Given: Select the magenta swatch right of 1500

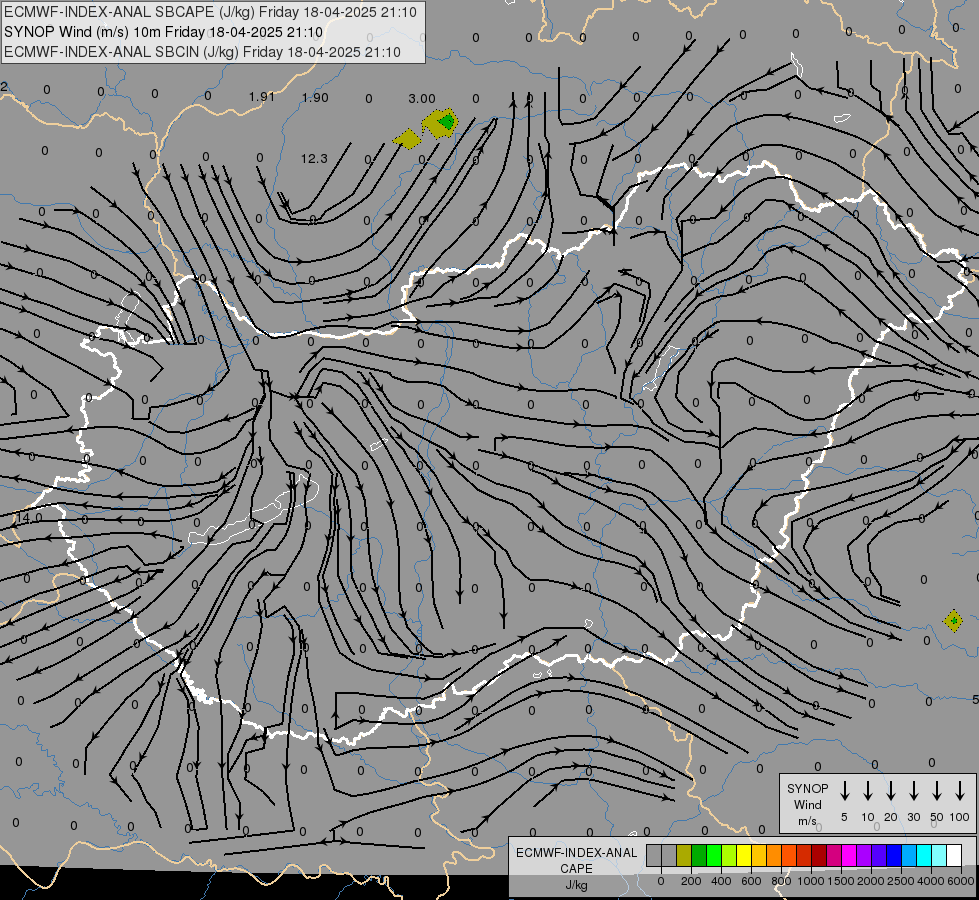Looking at the screenshot, I should click(x=849, y=855).
